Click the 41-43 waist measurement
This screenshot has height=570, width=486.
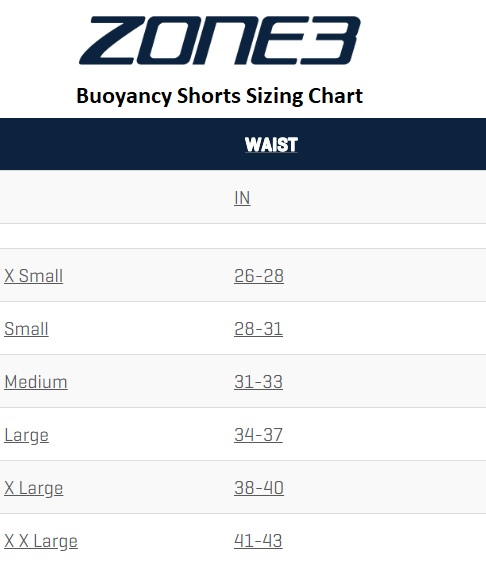pyautogui.click(x=258, y=541)
